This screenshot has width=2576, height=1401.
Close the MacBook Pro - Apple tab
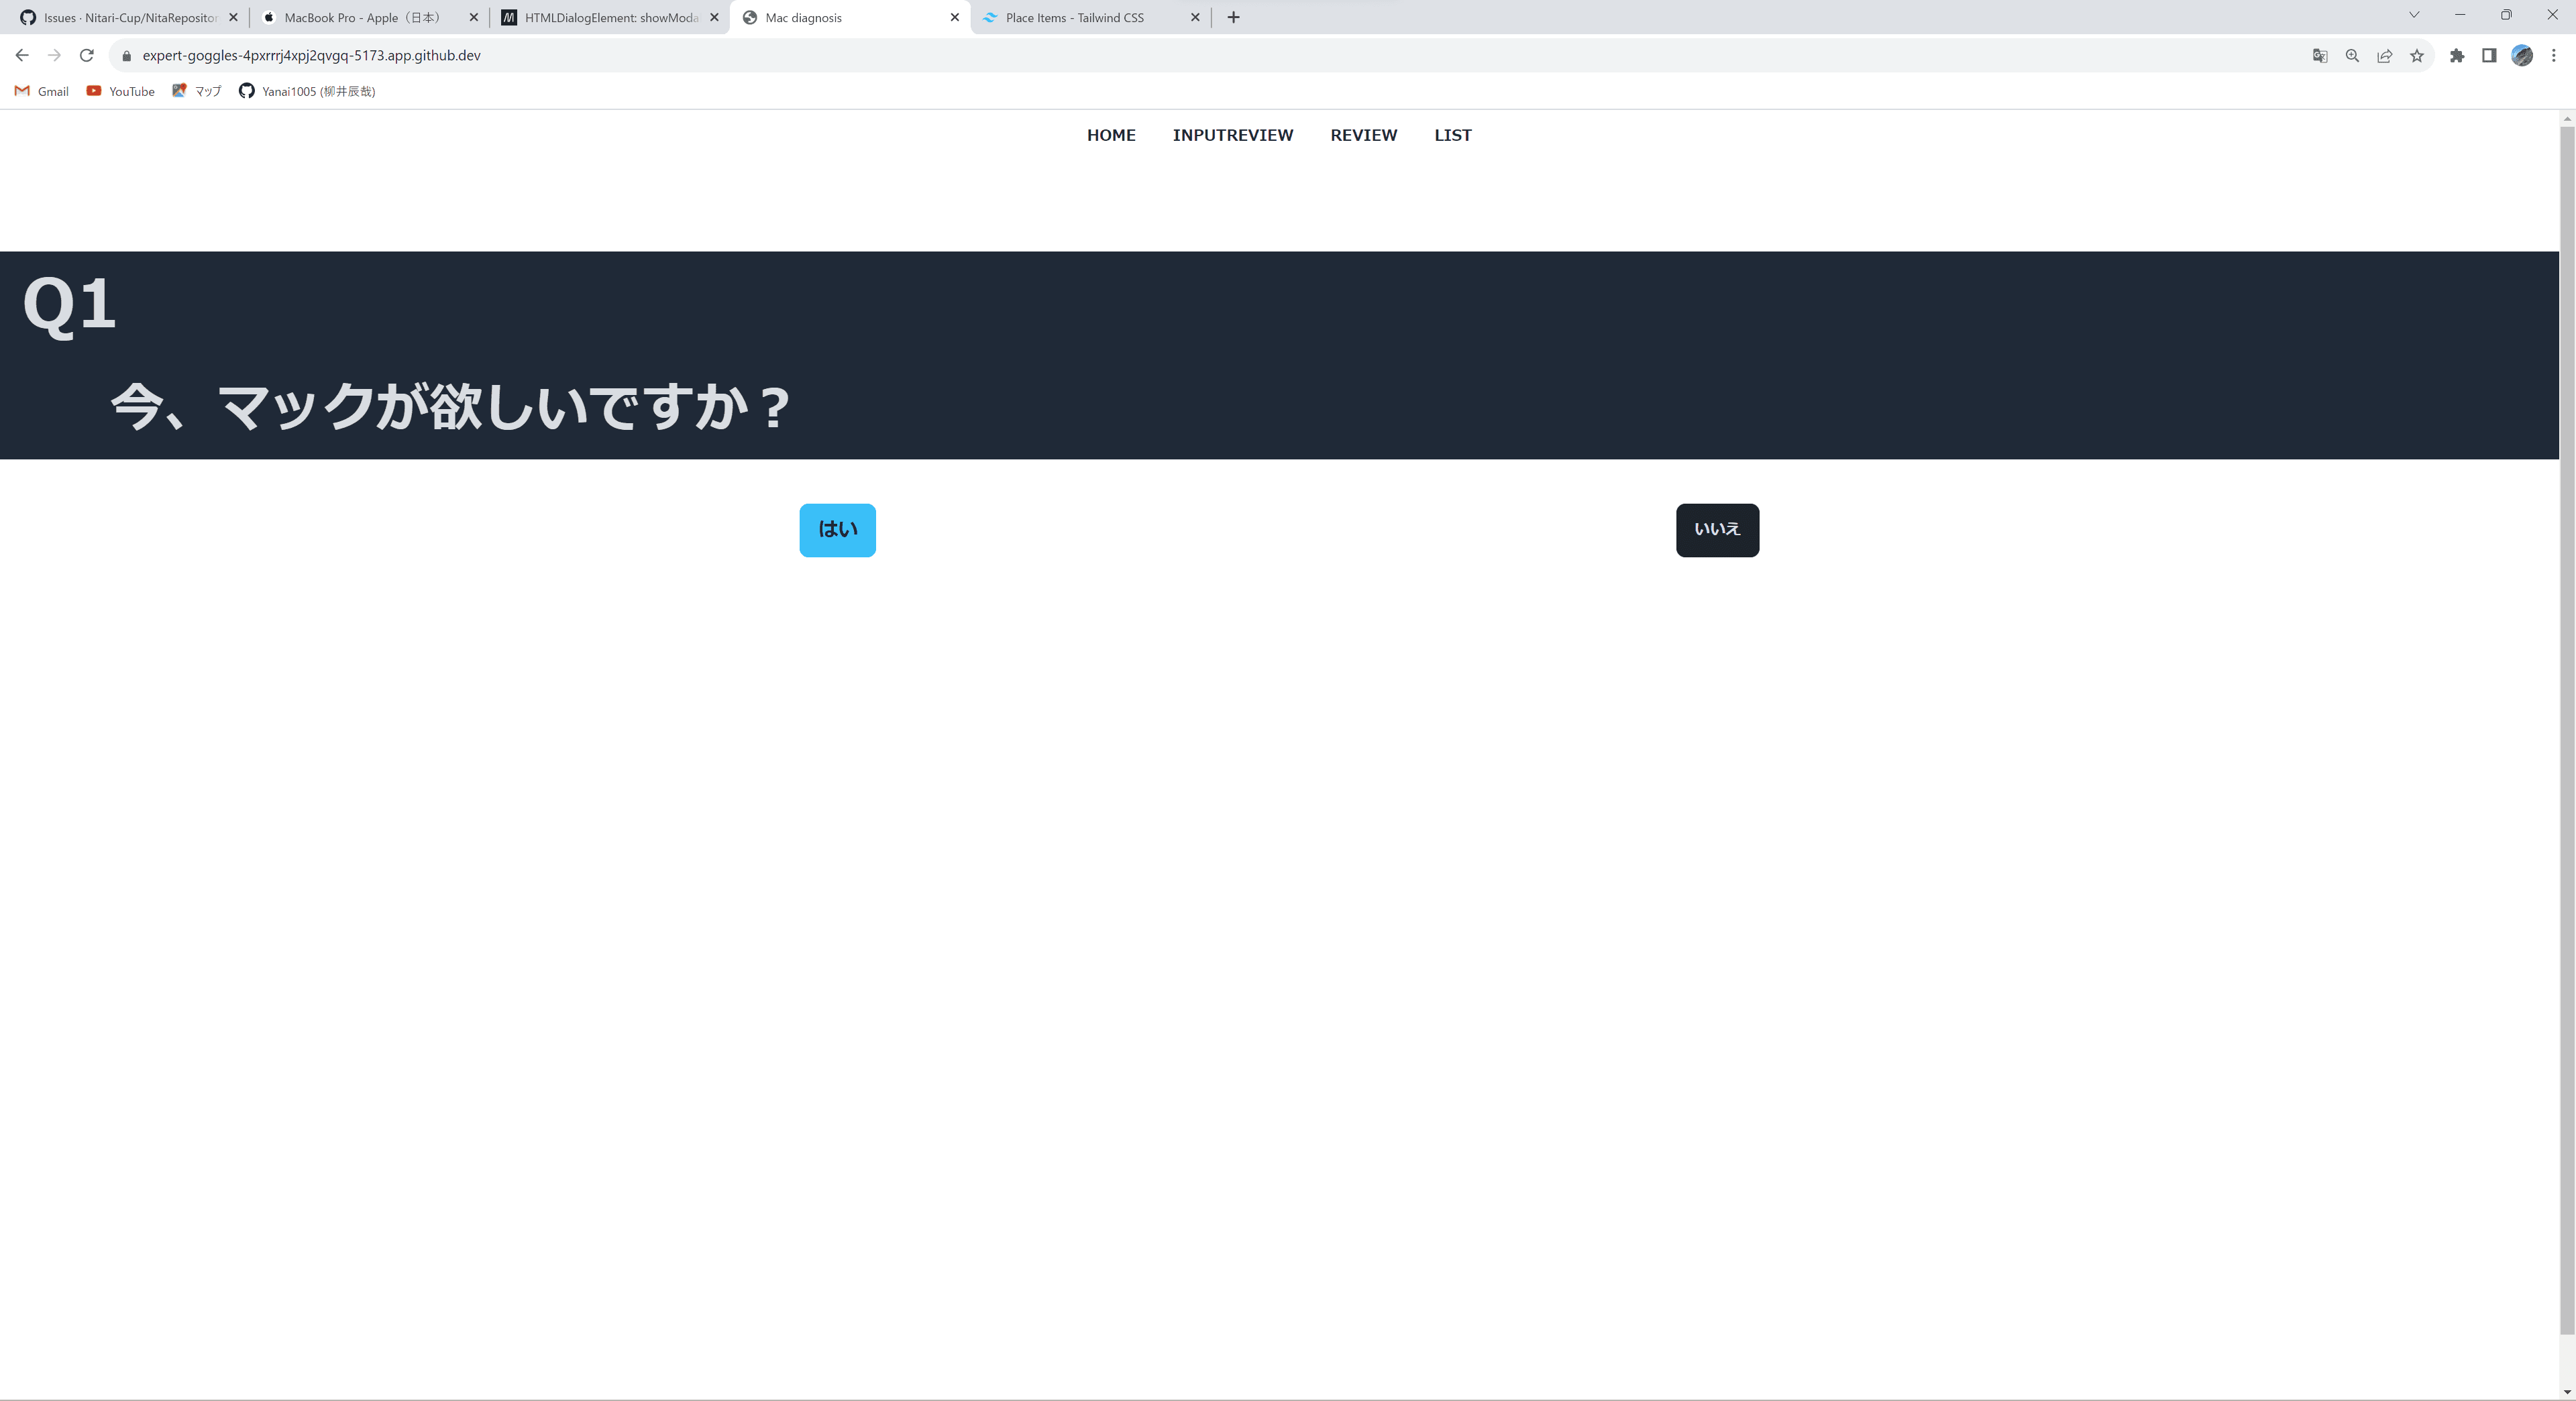point(474,18)
